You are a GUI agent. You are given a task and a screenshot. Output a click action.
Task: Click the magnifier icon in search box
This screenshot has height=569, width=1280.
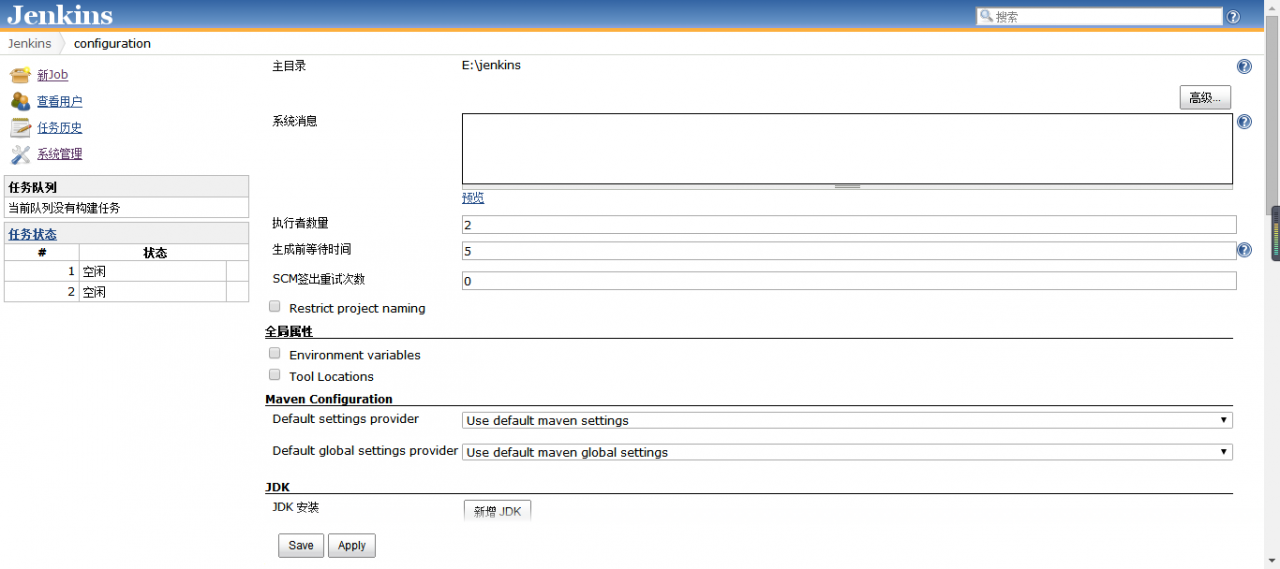(986, 16)
